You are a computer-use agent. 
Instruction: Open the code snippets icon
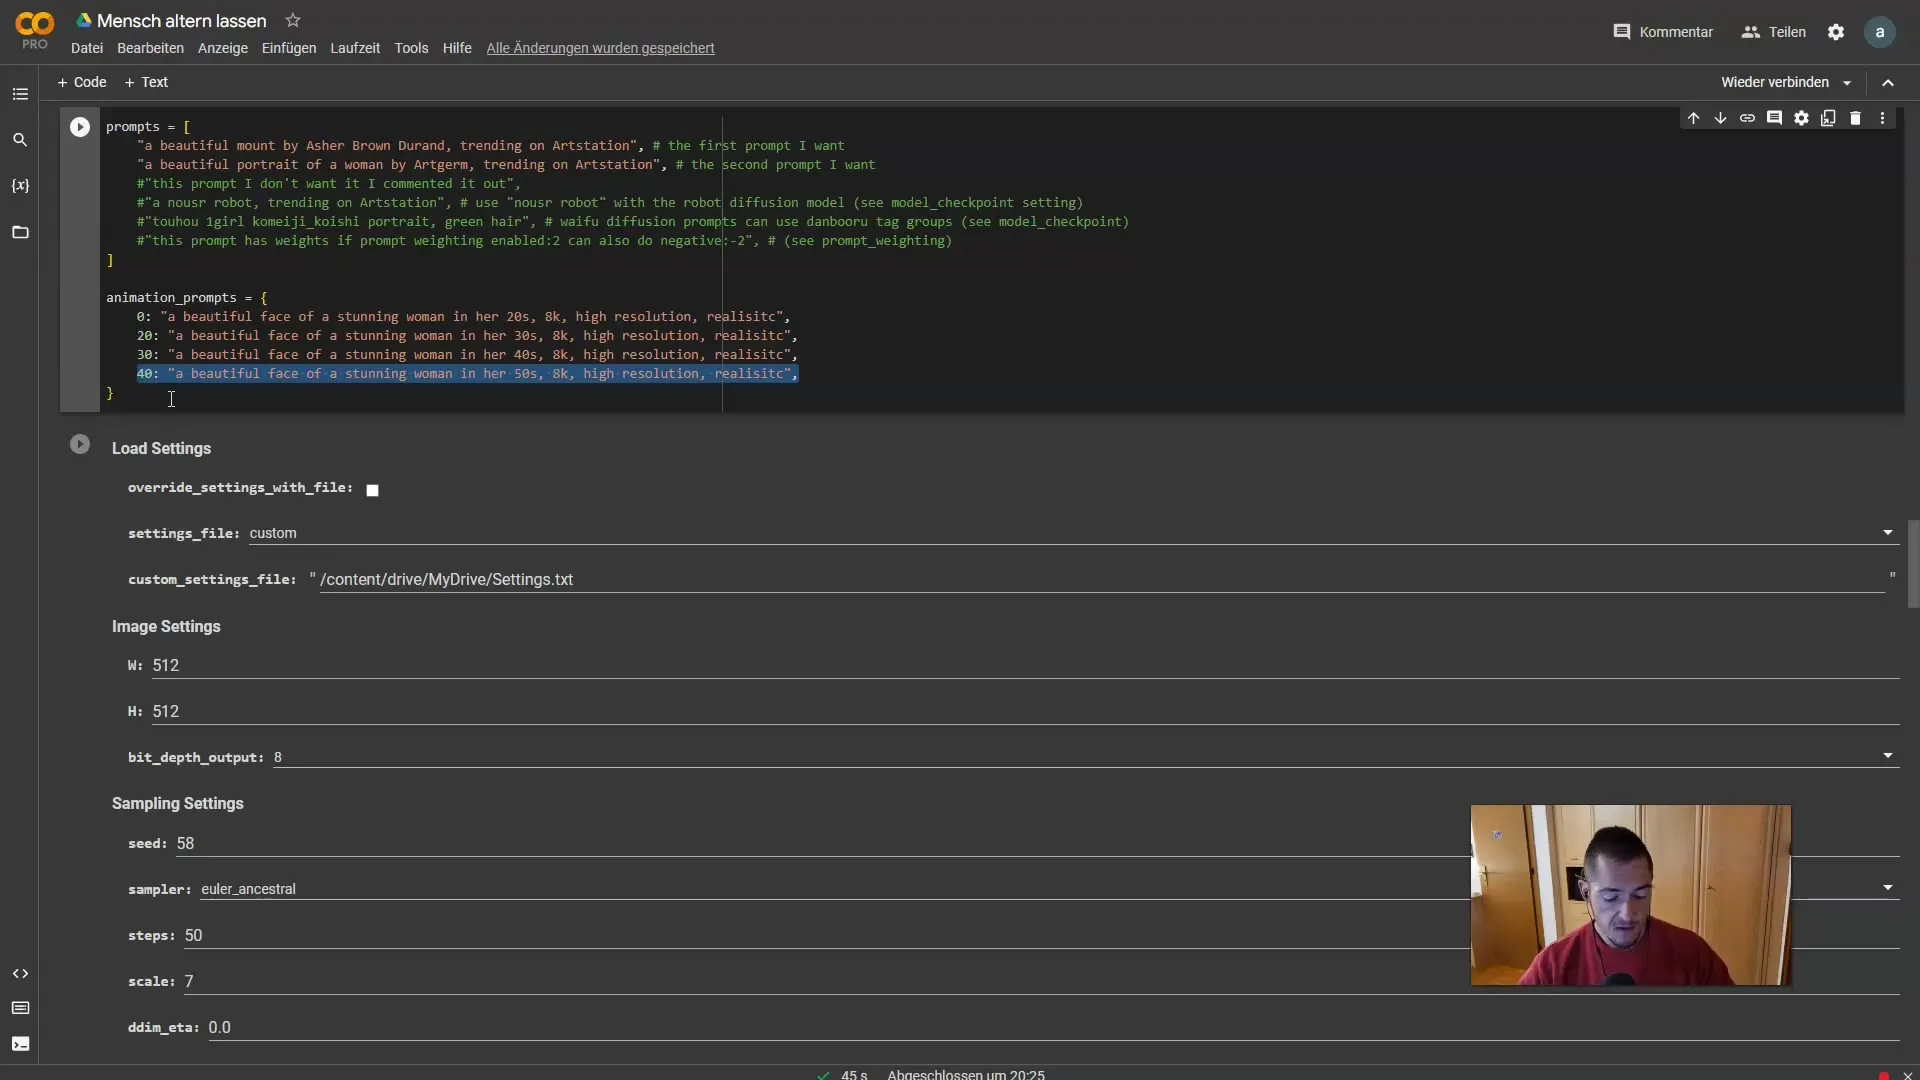tap(20, 974)
